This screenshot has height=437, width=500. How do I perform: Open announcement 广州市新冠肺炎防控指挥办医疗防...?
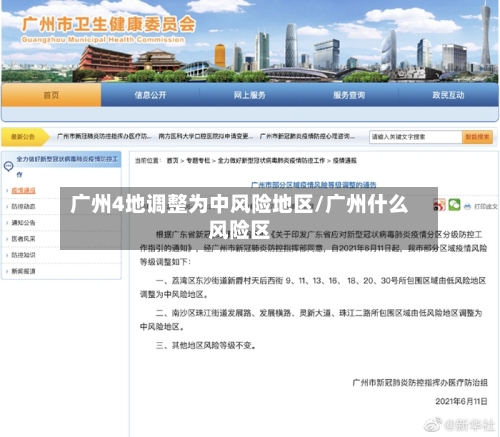point(104,136)
